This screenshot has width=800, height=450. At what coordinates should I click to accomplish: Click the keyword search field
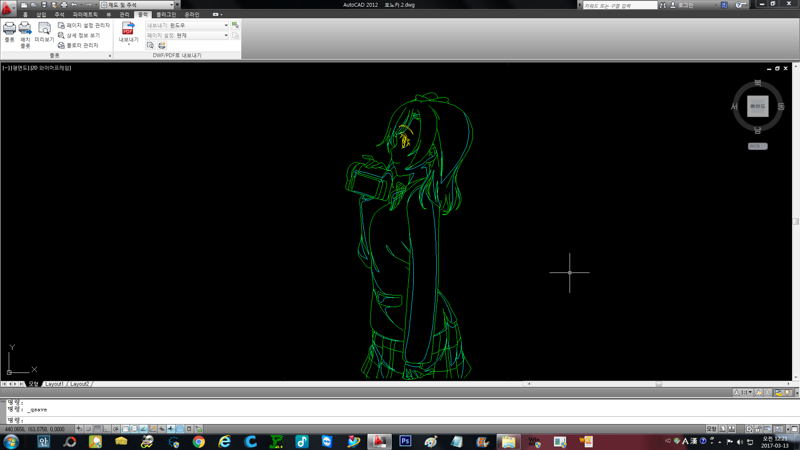pyautogui.click(x=619, y=5)
